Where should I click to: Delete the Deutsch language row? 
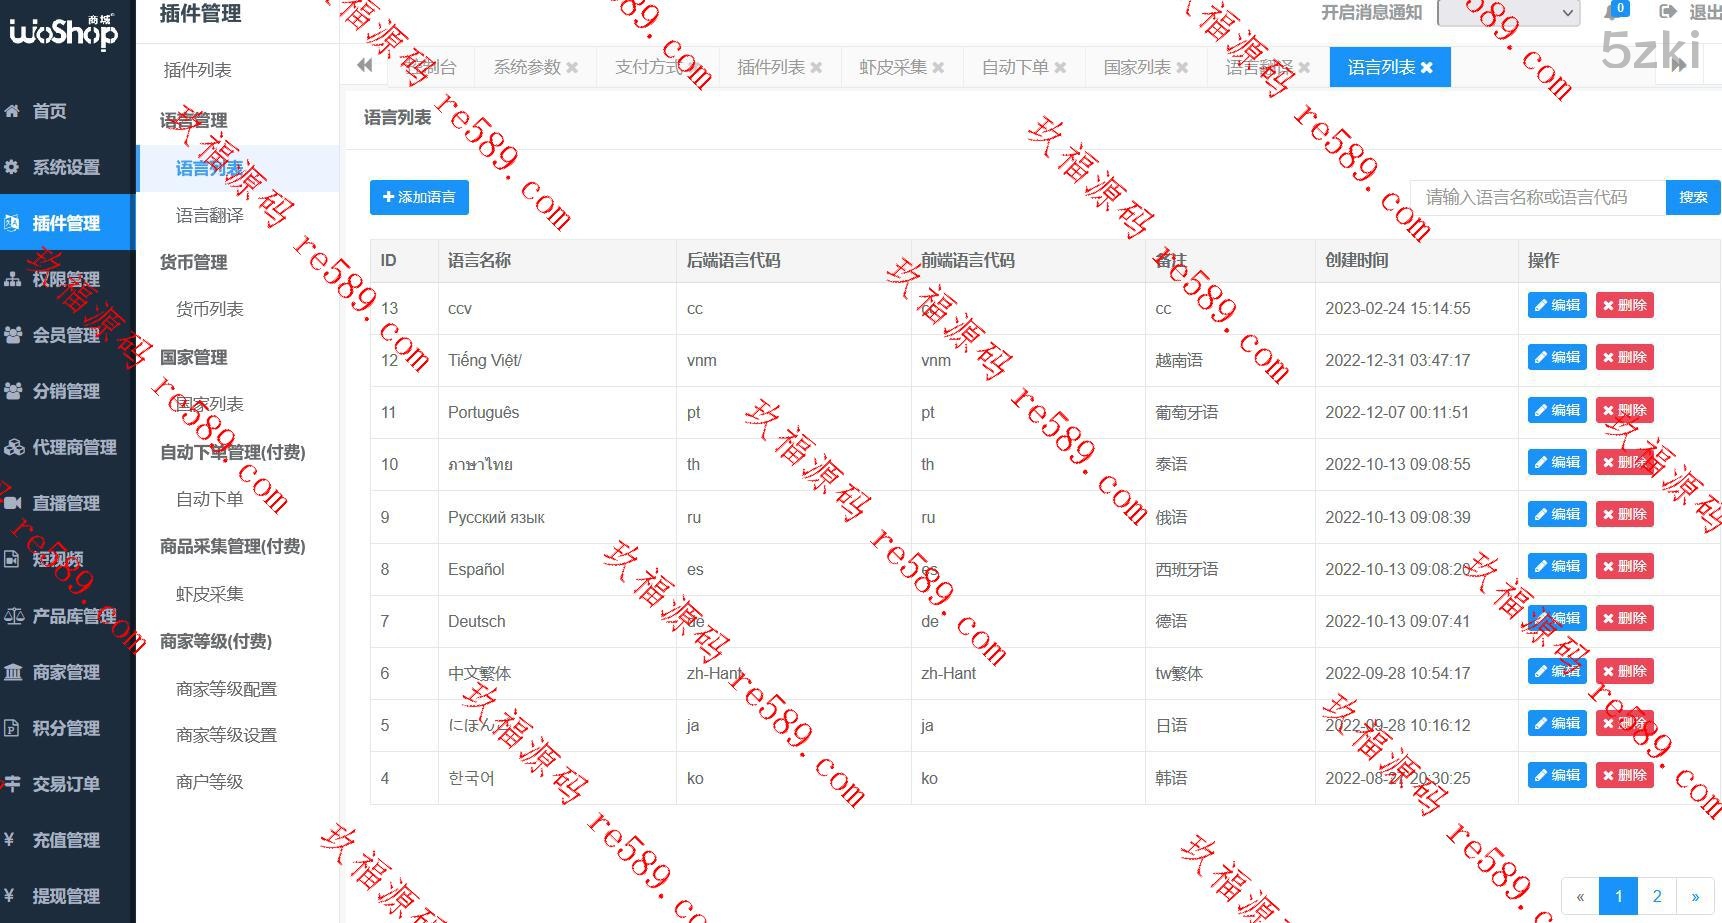coord(1624,619)
